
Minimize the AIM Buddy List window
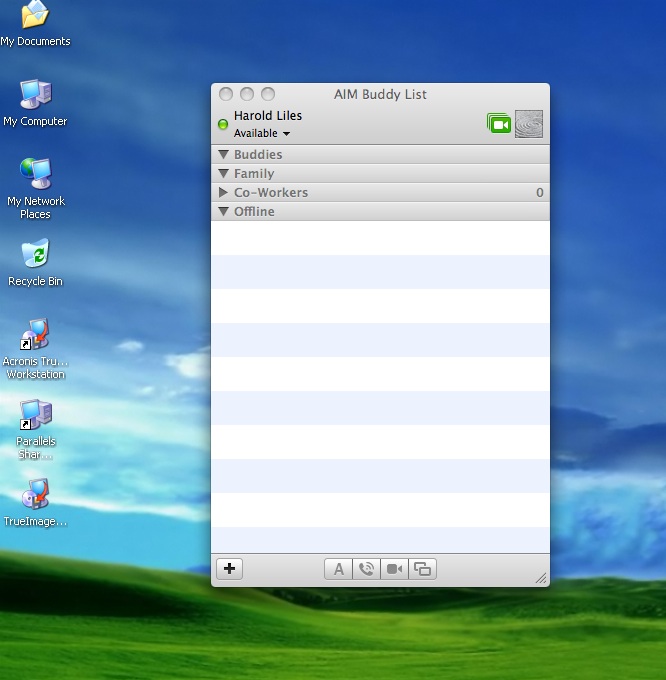(247, 94)
